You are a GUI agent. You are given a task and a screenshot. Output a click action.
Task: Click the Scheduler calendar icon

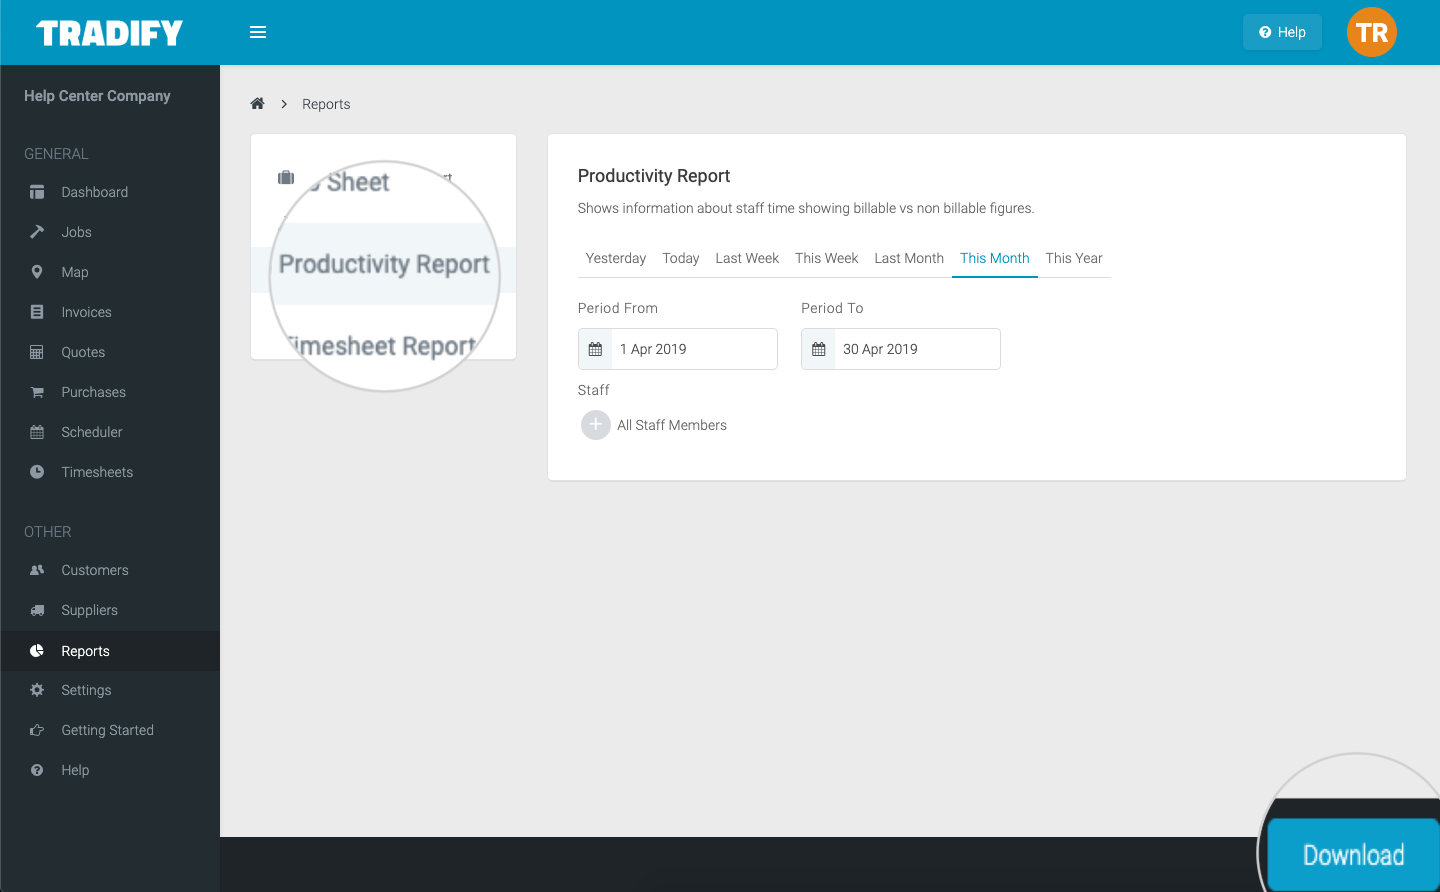coord(37,432)
